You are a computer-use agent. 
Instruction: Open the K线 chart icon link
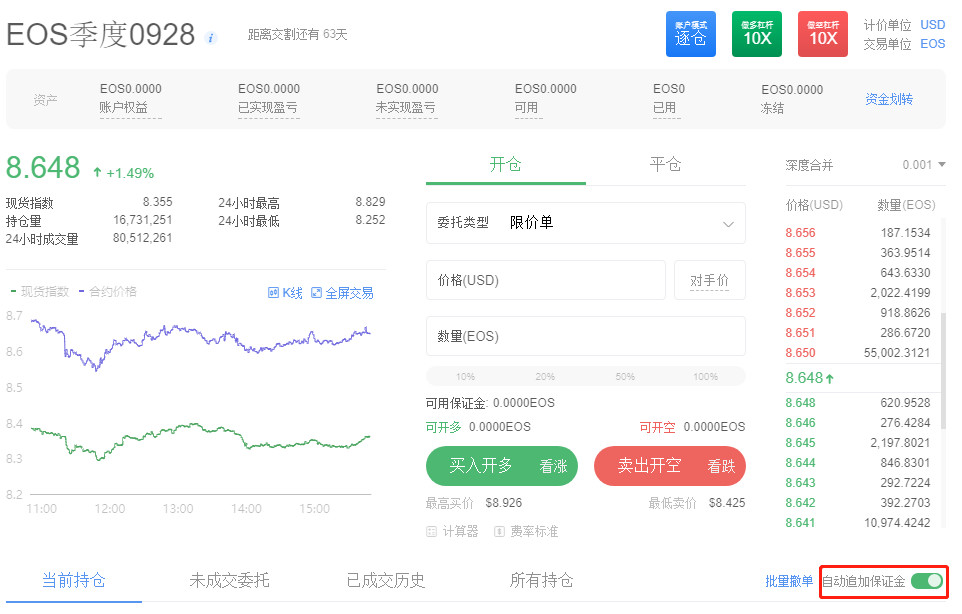click(285, 293)
